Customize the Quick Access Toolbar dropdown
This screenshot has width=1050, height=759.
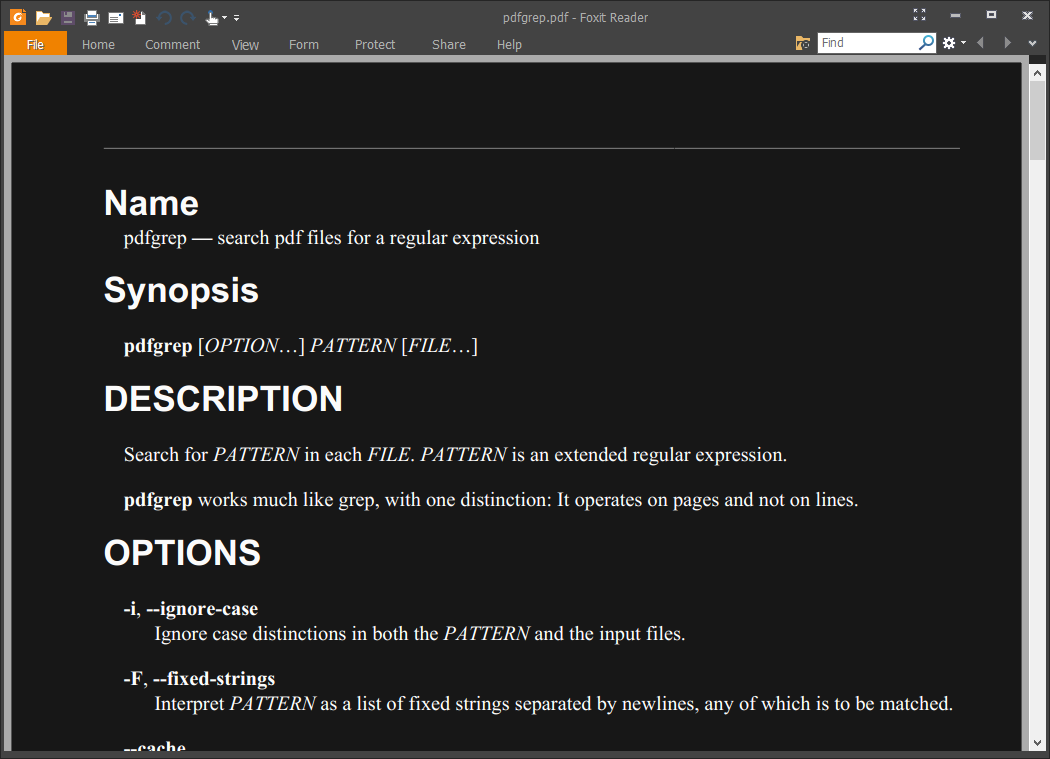236,18
